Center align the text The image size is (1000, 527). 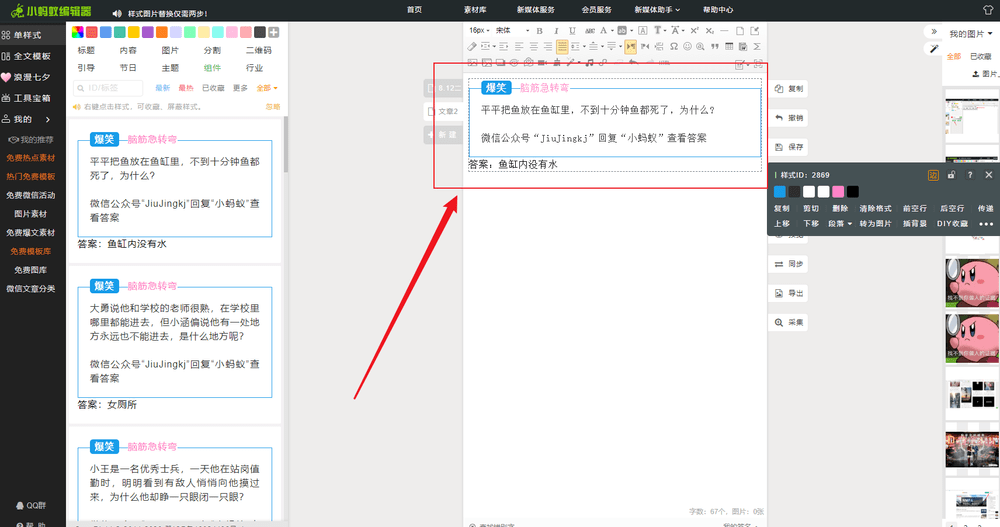[x=533, y=47]
